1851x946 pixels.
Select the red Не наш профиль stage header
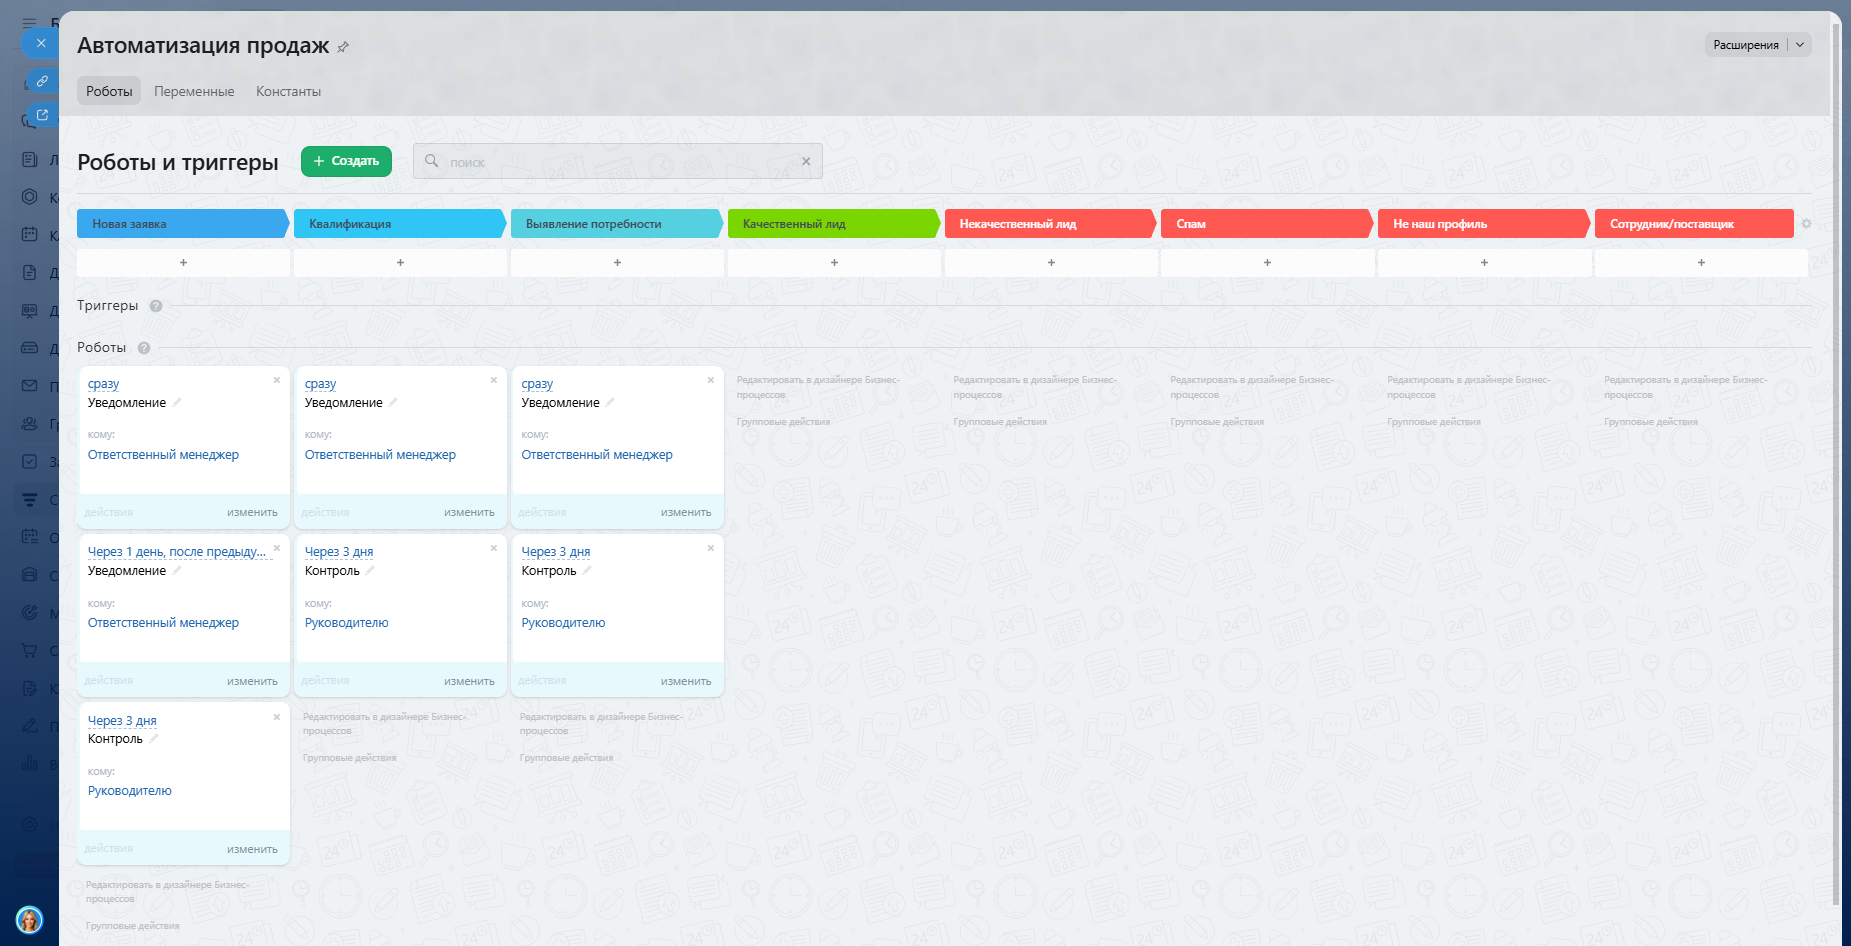pos(1484,224)
